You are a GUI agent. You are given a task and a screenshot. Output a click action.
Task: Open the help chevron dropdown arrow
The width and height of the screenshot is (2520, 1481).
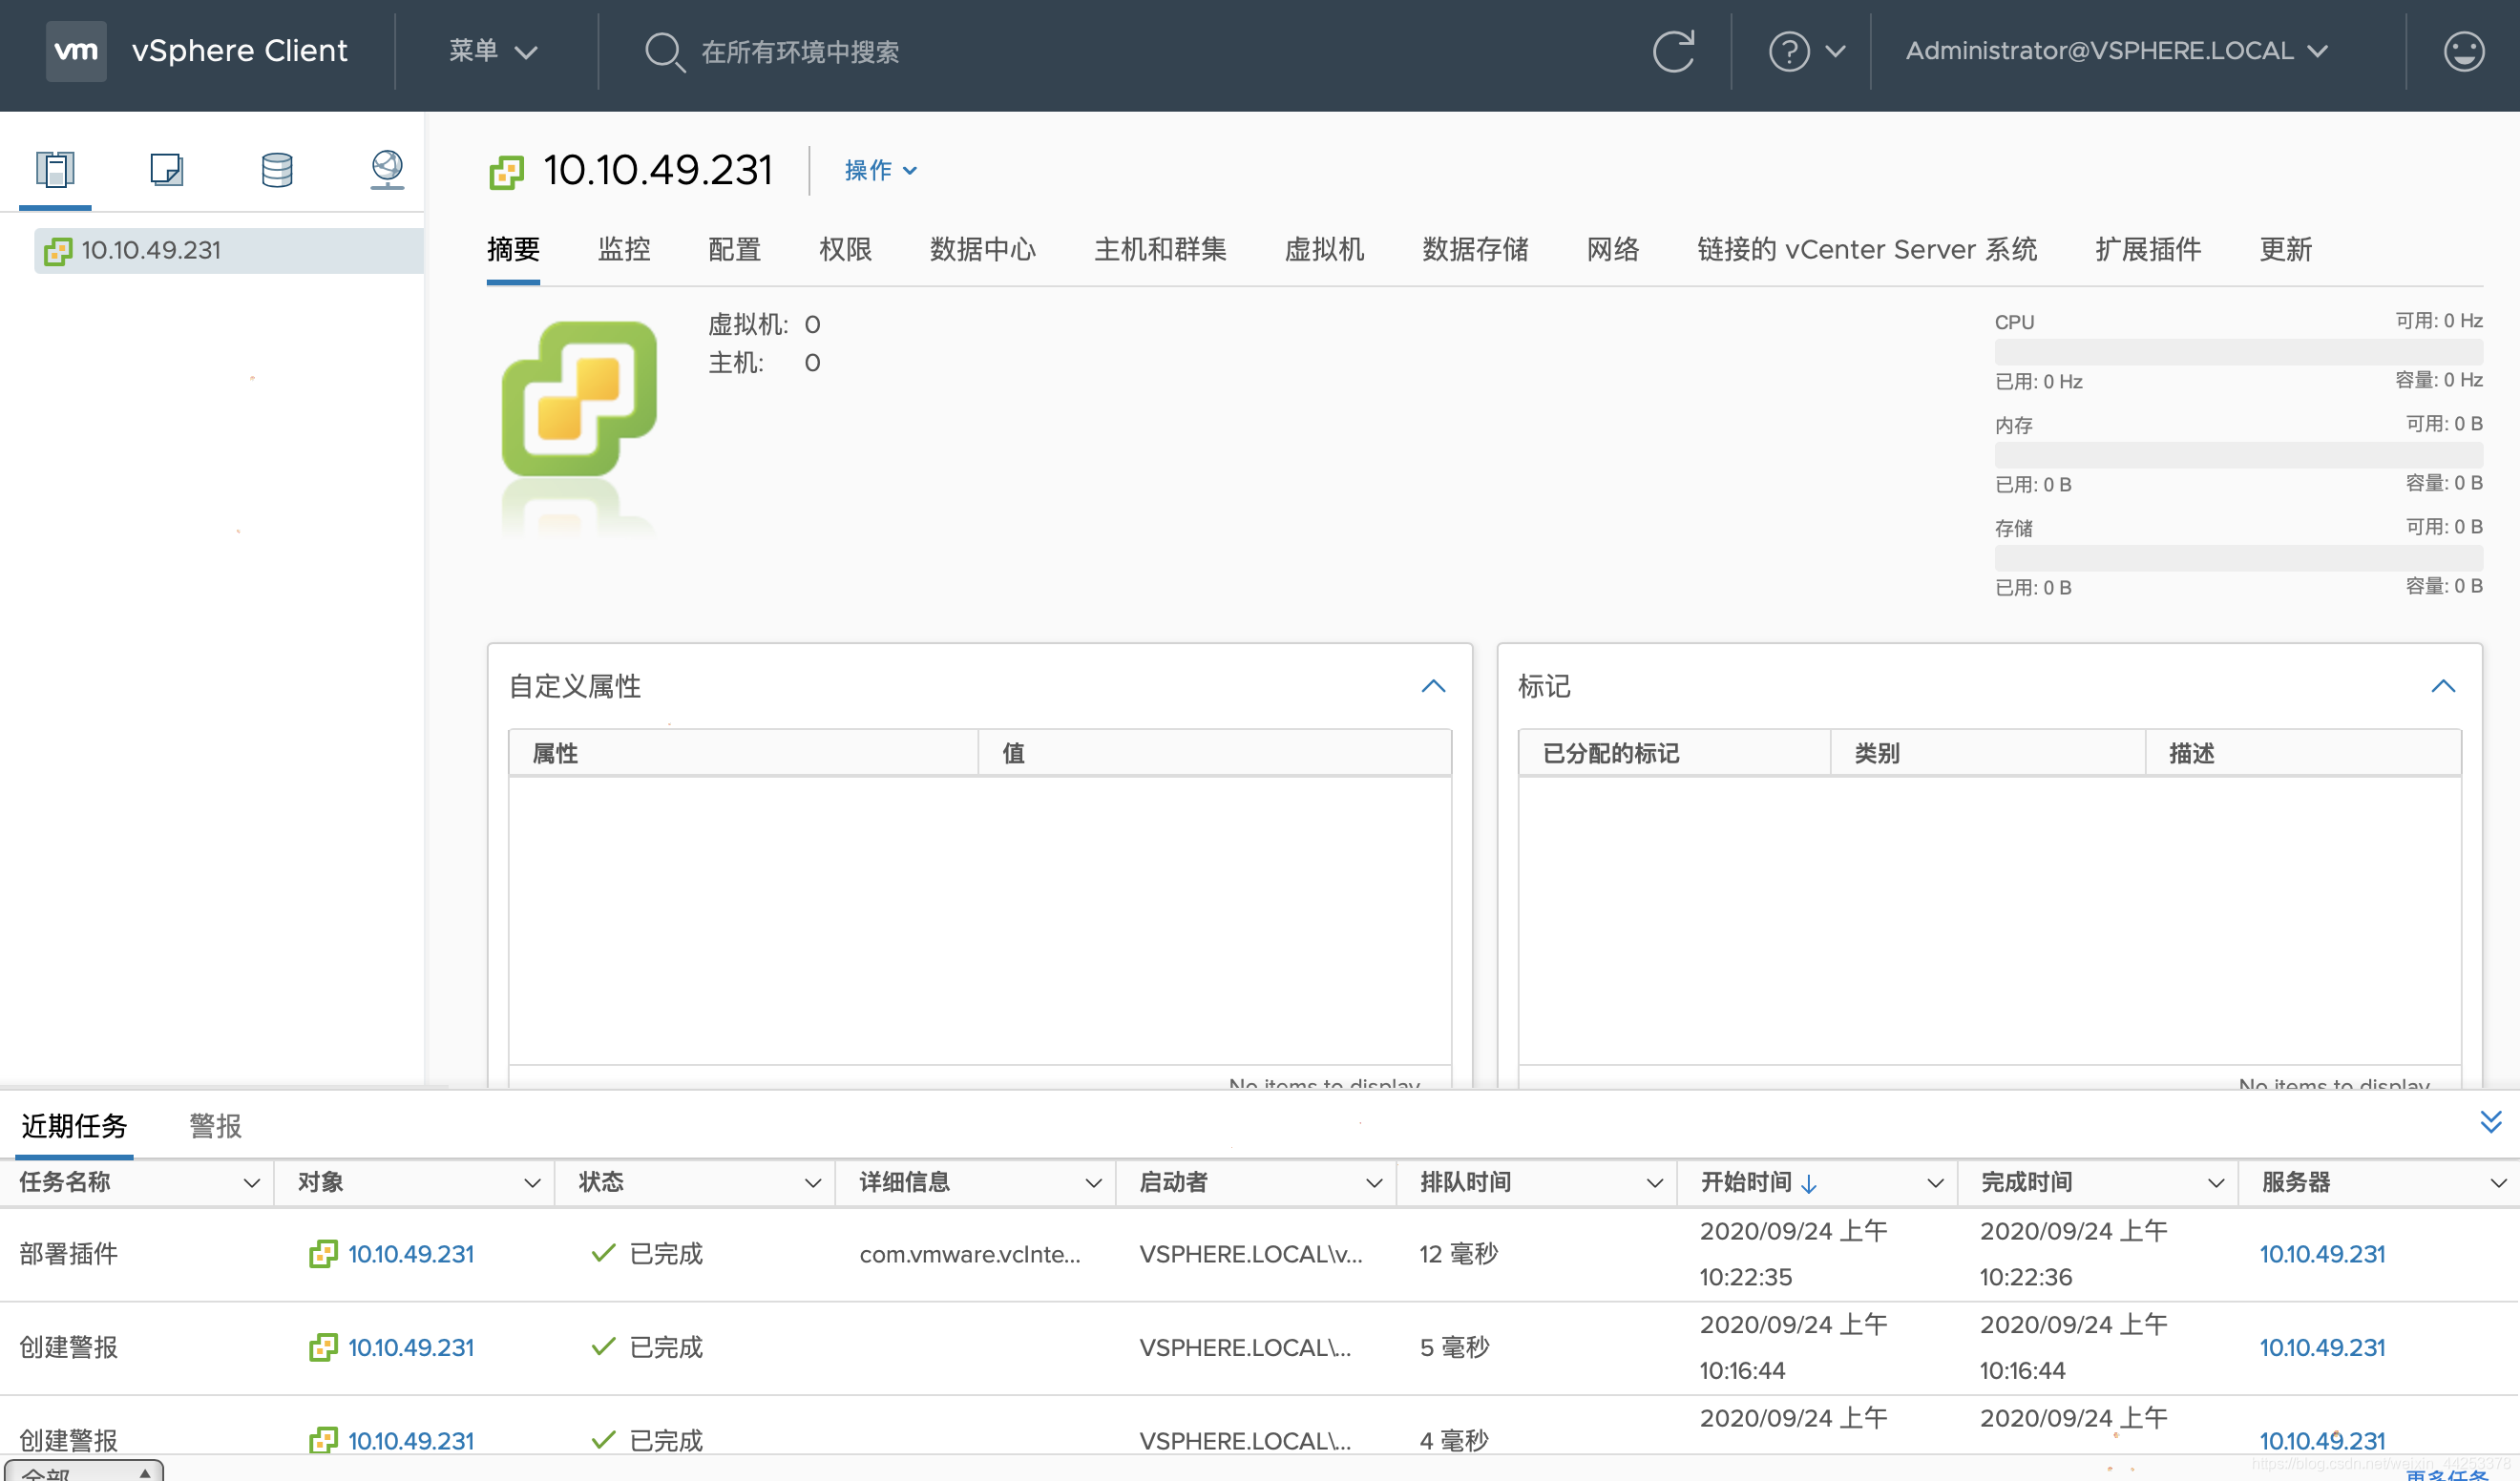[1836, 51]
